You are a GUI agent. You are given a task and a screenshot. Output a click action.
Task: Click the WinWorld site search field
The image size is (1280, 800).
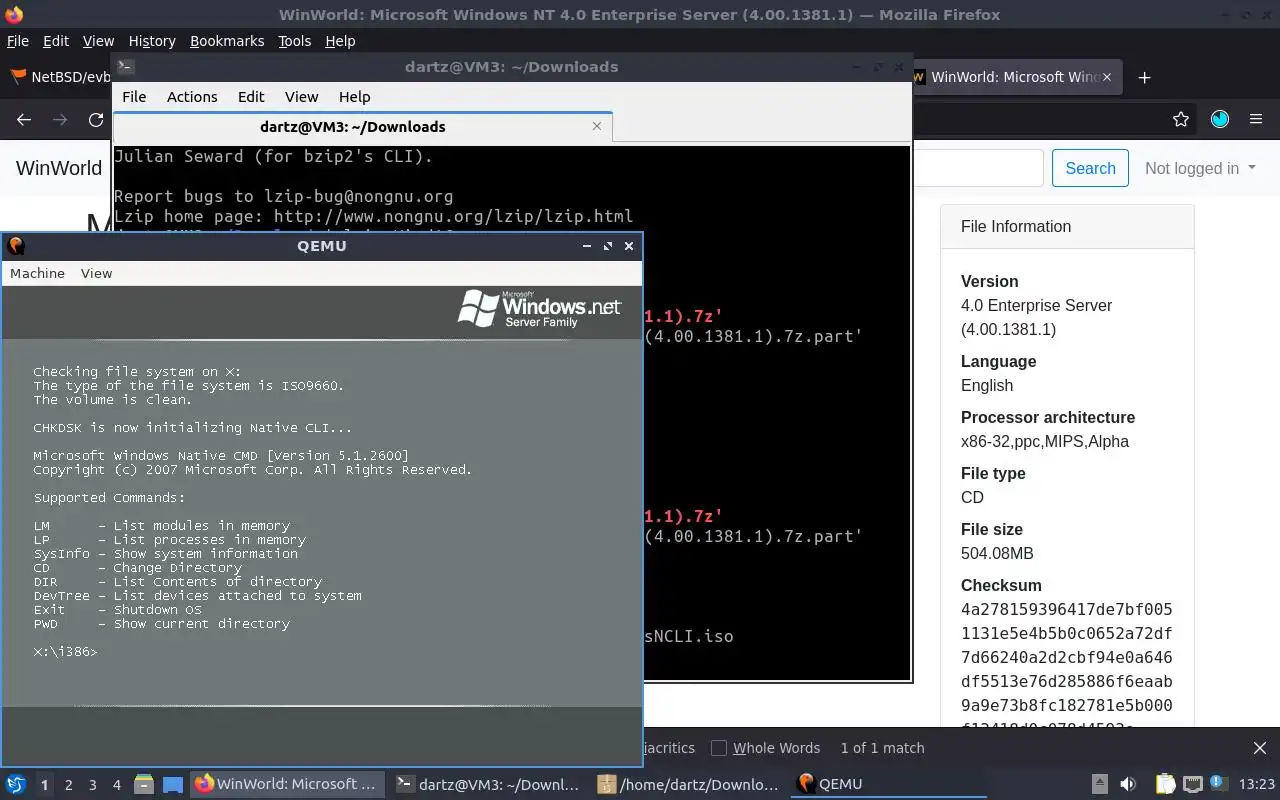[x=977, y=168]
